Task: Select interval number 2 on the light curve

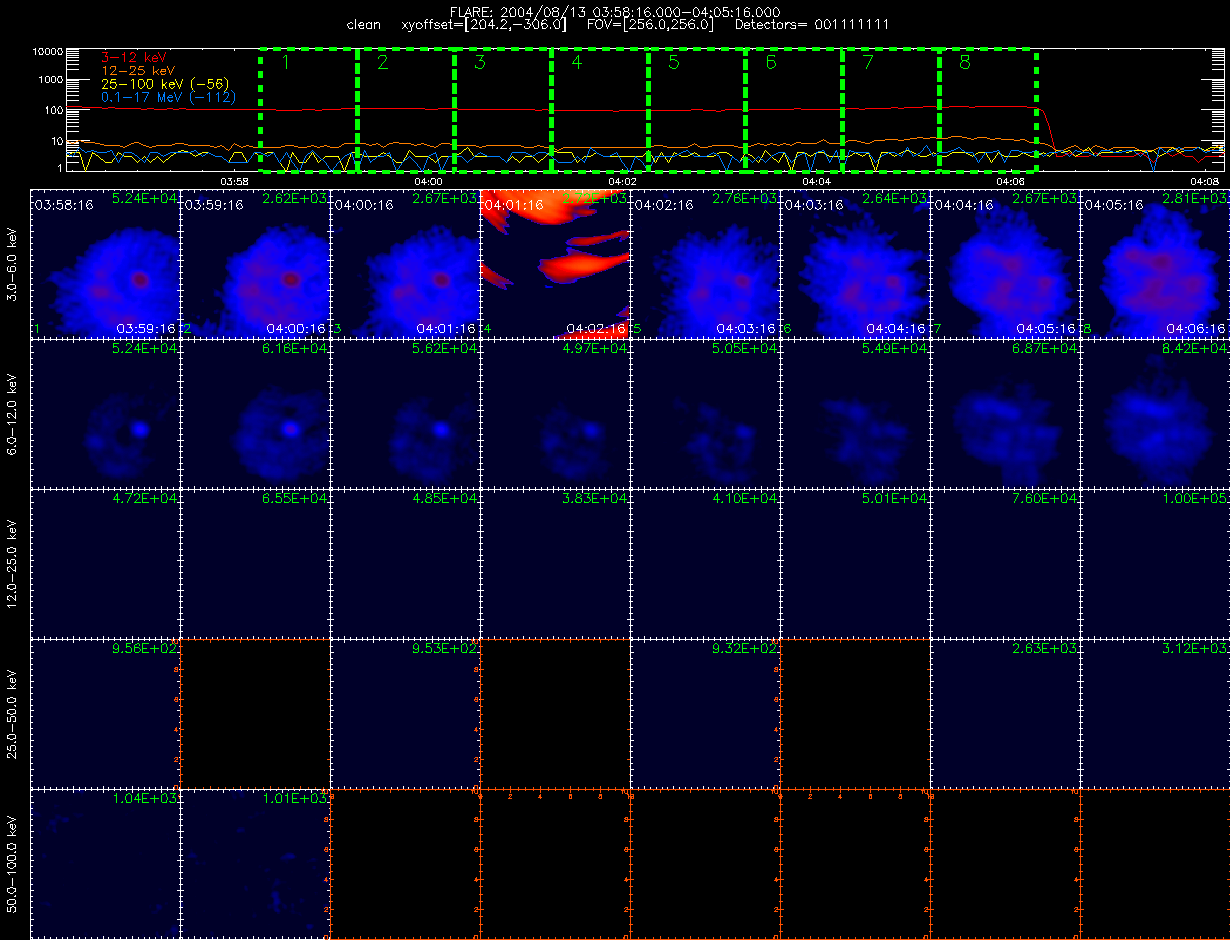Action: pyautogui.click(x=382, y=63)
